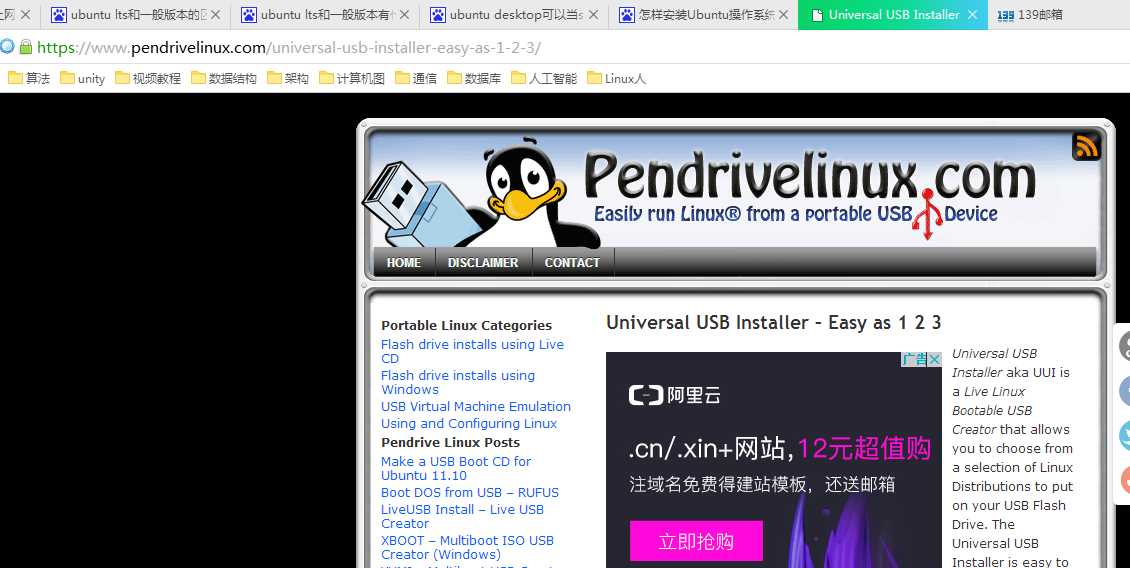Click the 'Portable Linux Categories' heading
Screen dimensions: 1130x568
(466, 325)
